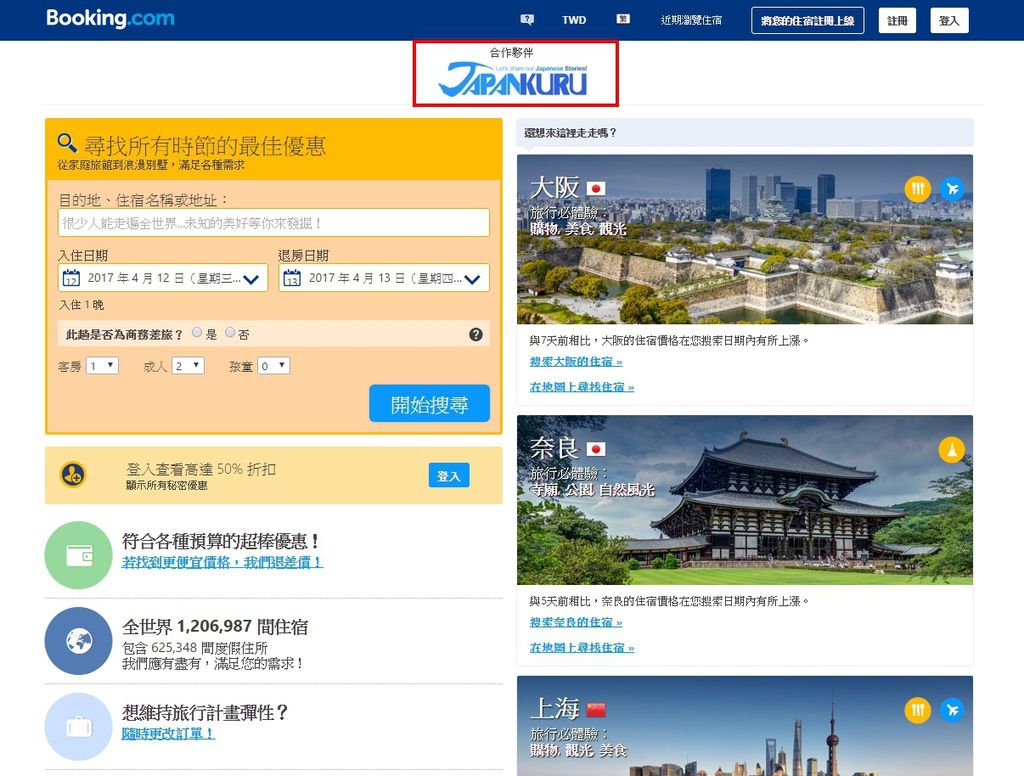Click the blue globe icon for worldwide lodging
Image resolution: width=1024 pixels, height=776 pixels.
pyautogui.click(x=78, y=641)
